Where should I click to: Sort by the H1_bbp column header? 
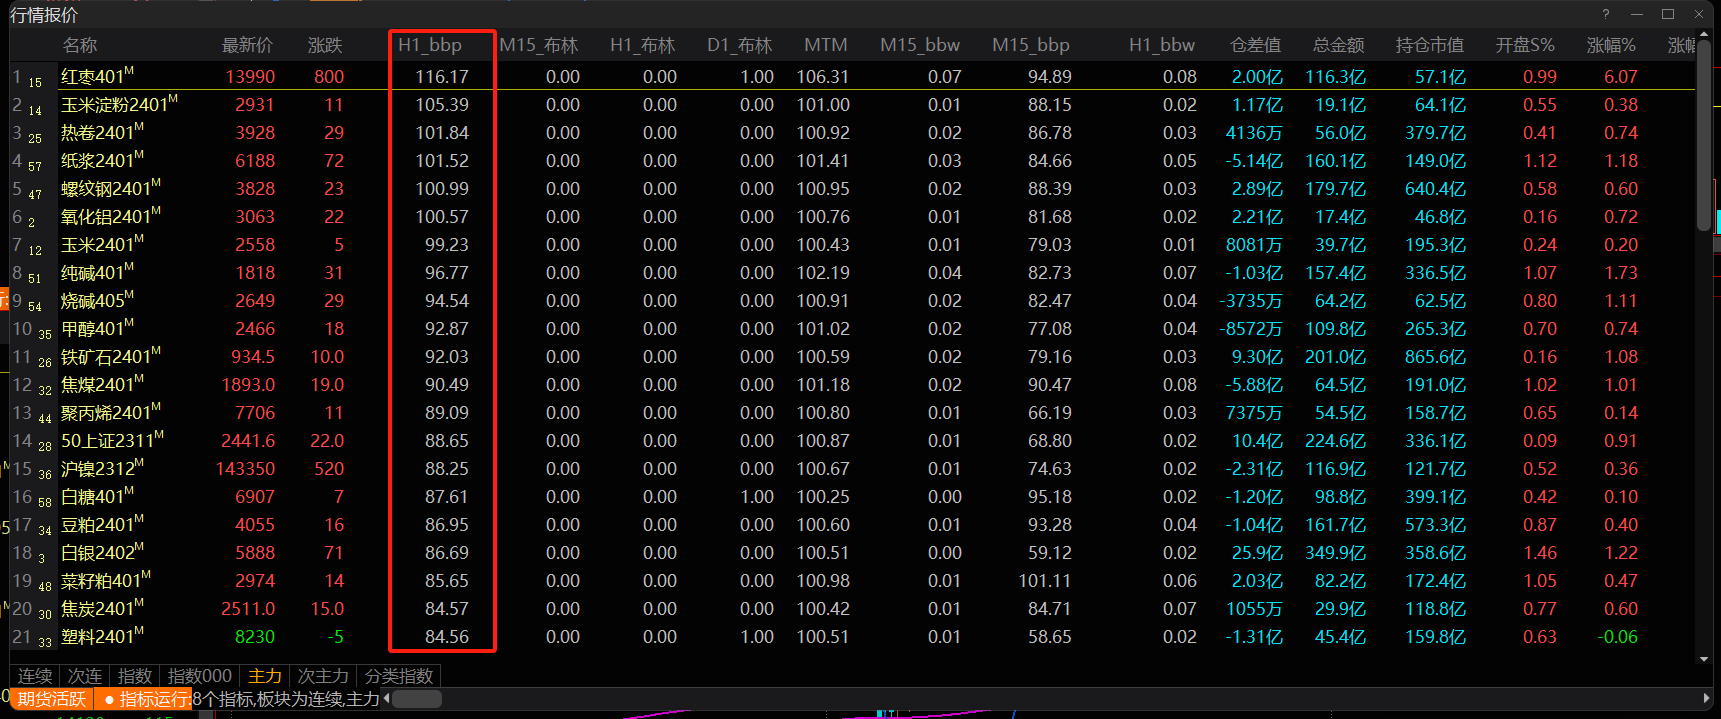(x=430, y=45)
